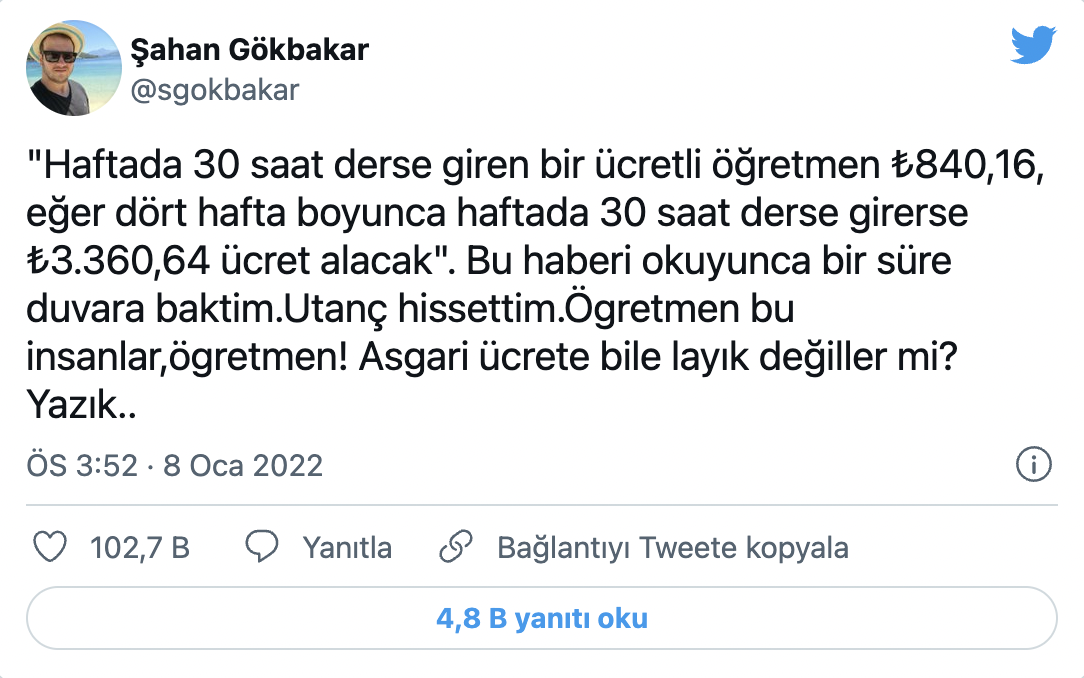Screen dimensions: 1084x678
Task: Open the tweet info circle icon
Action: click(x=1032, y=464)
